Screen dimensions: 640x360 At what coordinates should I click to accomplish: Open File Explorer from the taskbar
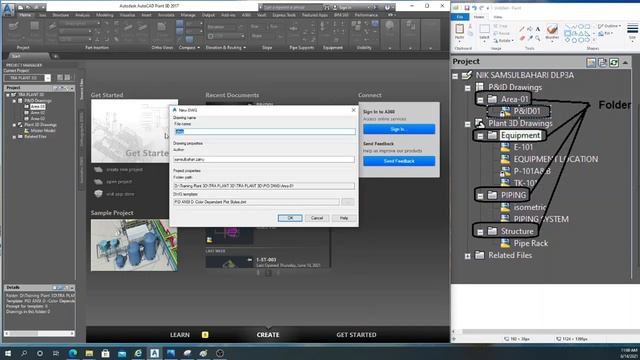[x=89, y=353]
